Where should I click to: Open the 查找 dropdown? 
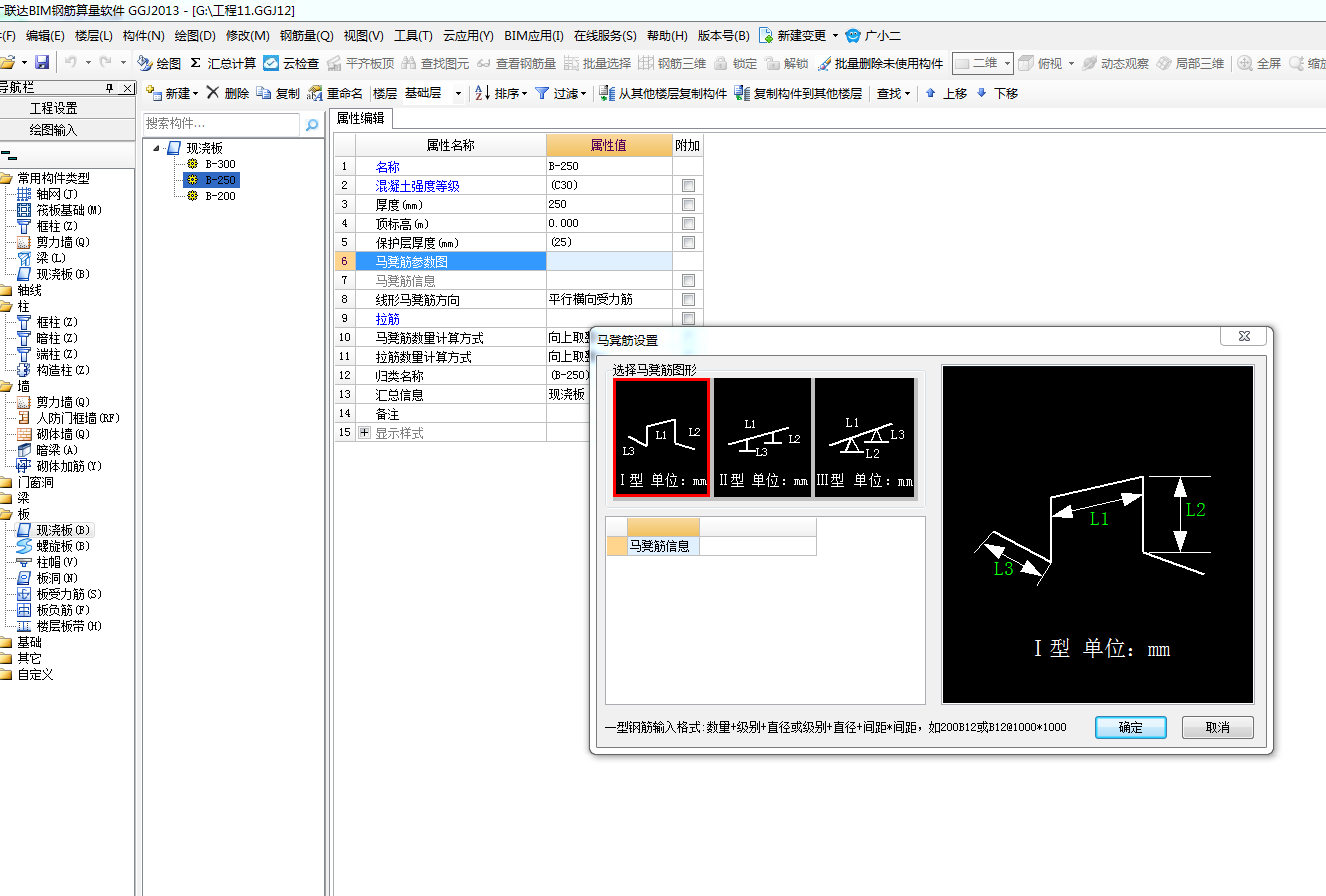click(x=894, y=93)
